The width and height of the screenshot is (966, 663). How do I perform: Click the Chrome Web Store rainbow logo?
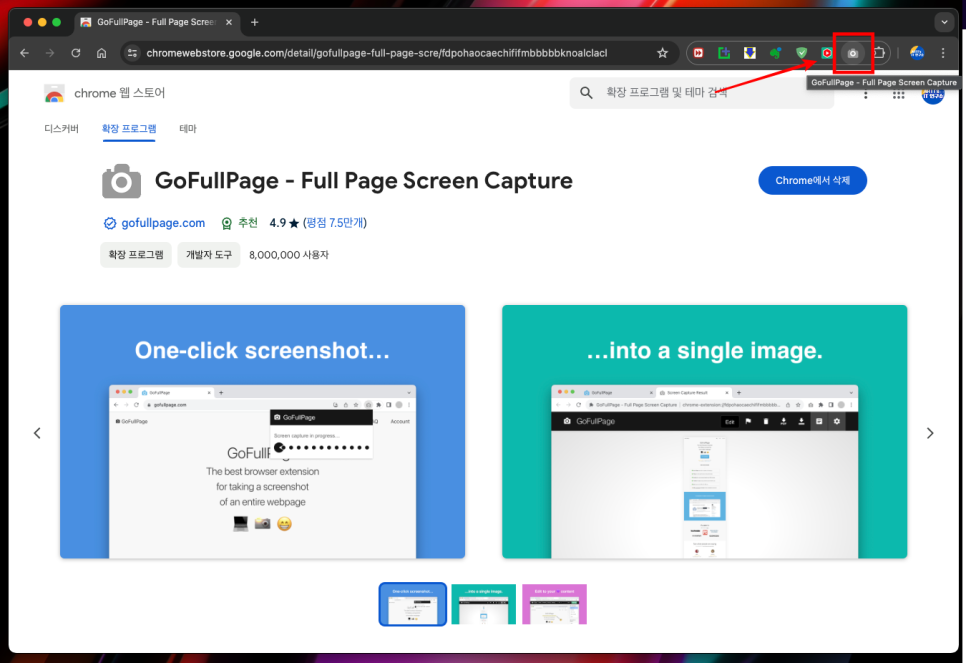tap(54, 94)
